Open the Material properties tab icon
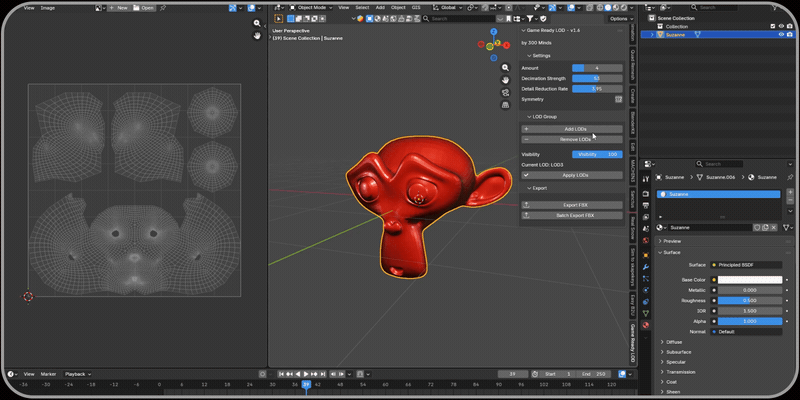800x400 pixels. pyautogui.click(x=645, y=325)
